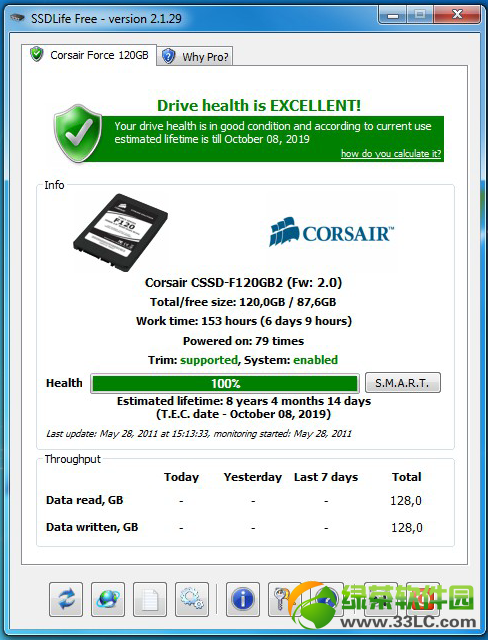Image resolution: width=488 pixels, height=643 pixels.
Task: Click the blank document toolbar button
Action: (150, 599)
